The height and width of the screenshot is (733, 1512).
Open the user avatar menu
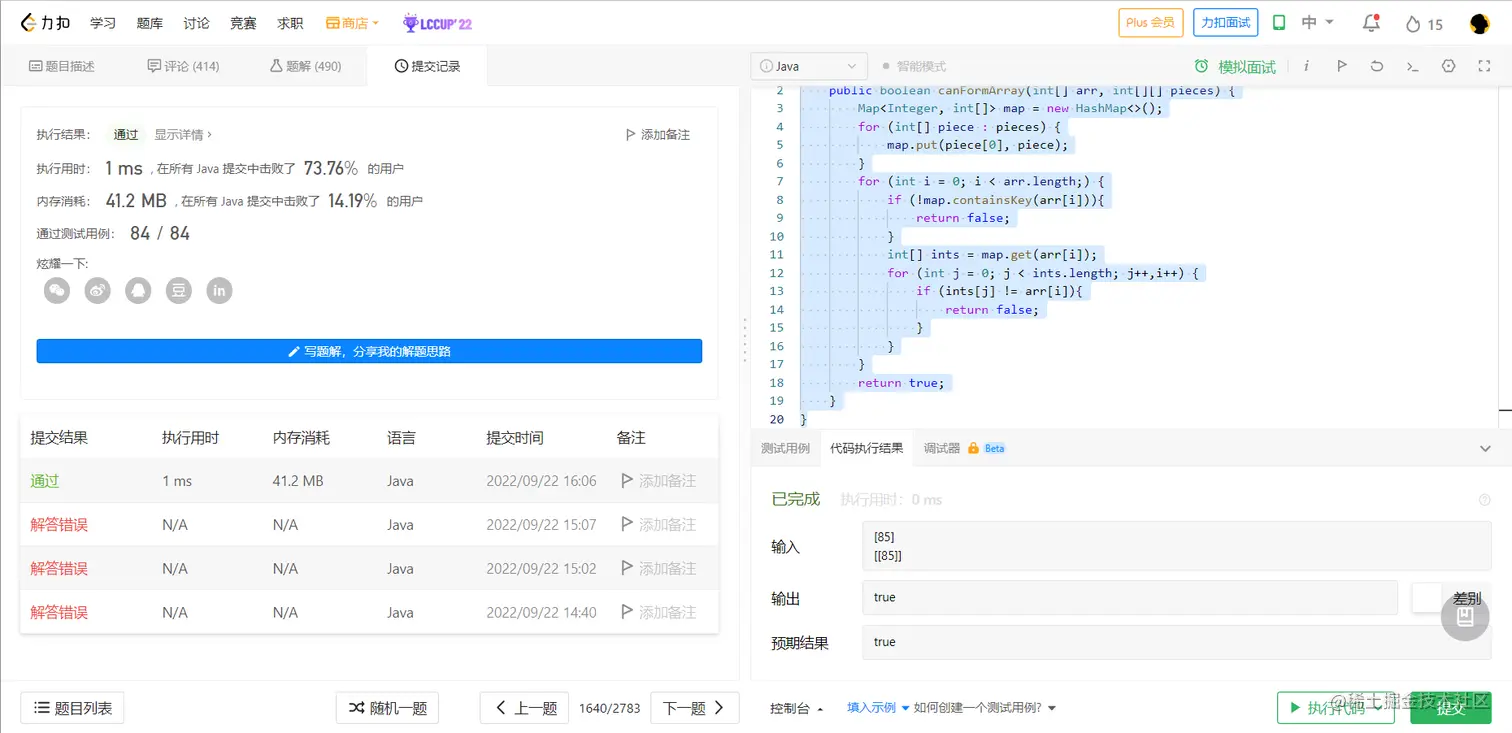(1480, 24)
